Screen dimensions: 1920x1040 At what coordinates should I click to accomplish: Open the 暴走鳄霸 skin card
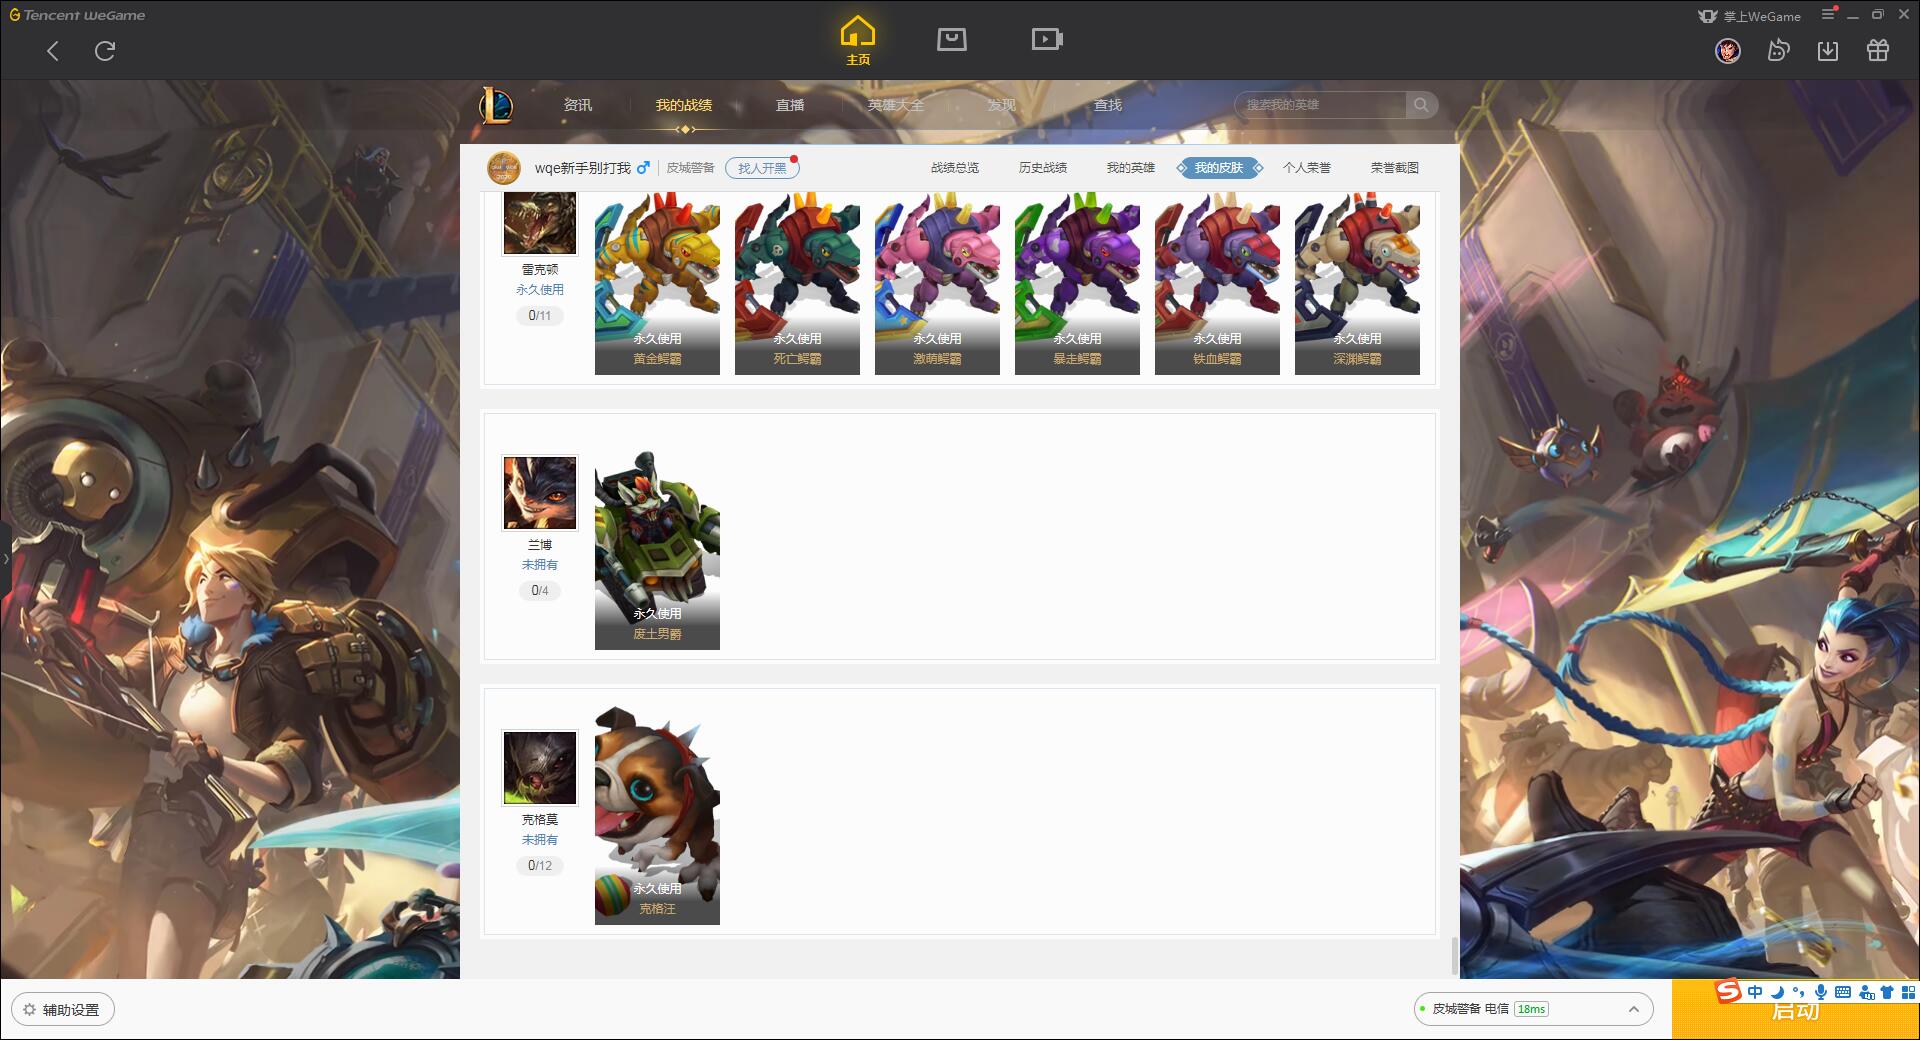coord(1077,283)
